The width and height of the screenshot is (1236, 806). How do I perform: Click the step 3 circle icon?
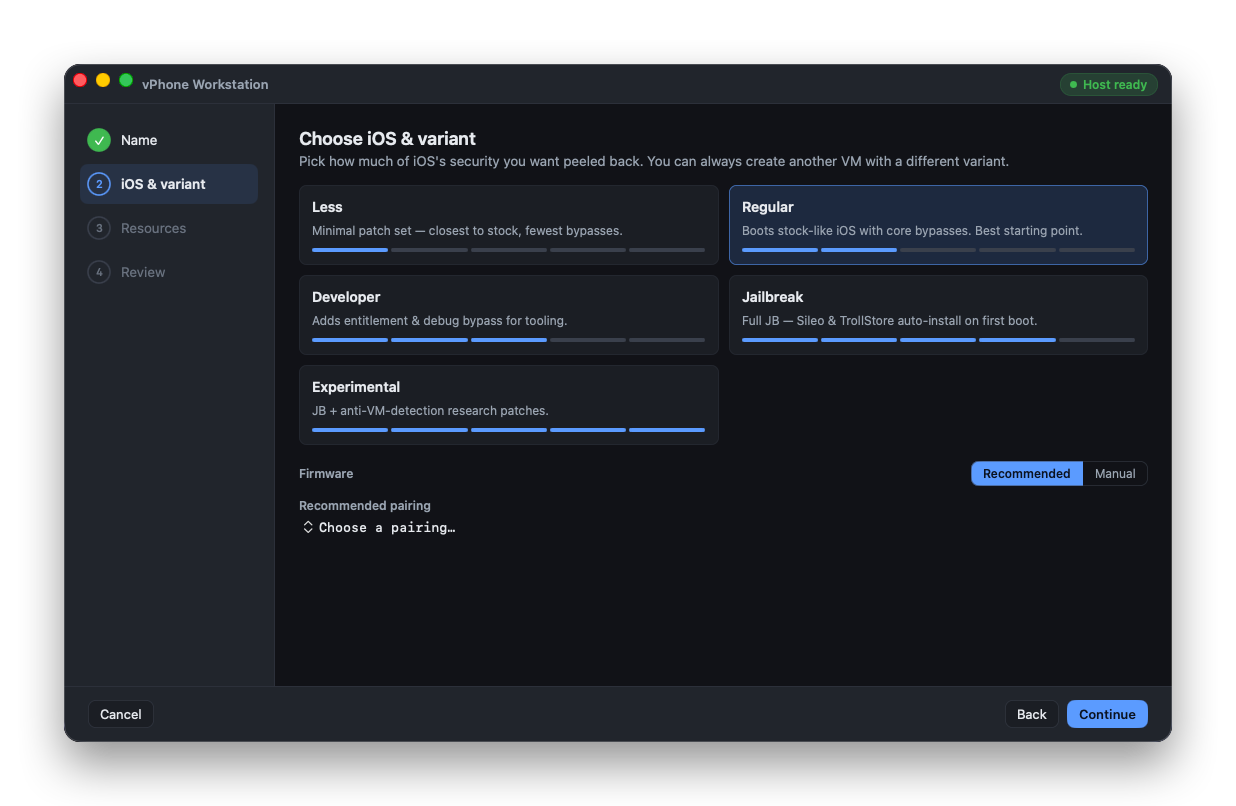pos(99,228)
